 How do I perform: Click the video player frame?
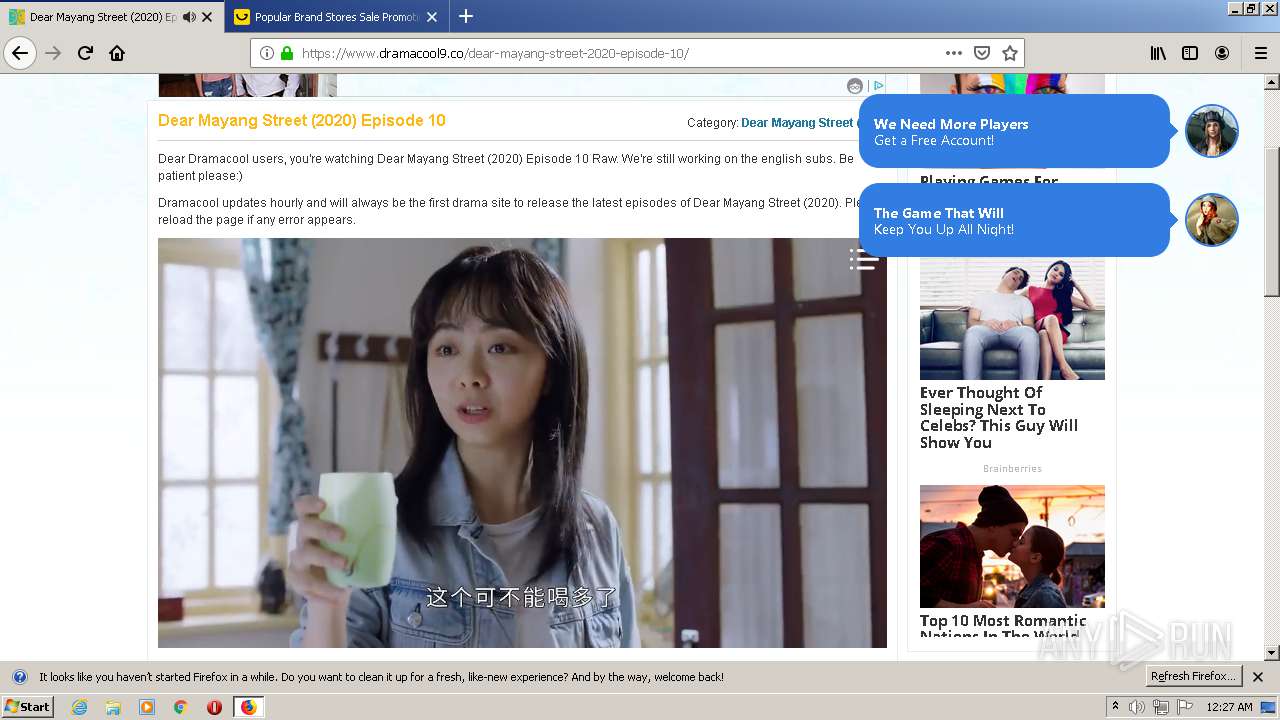coord(522,443)
